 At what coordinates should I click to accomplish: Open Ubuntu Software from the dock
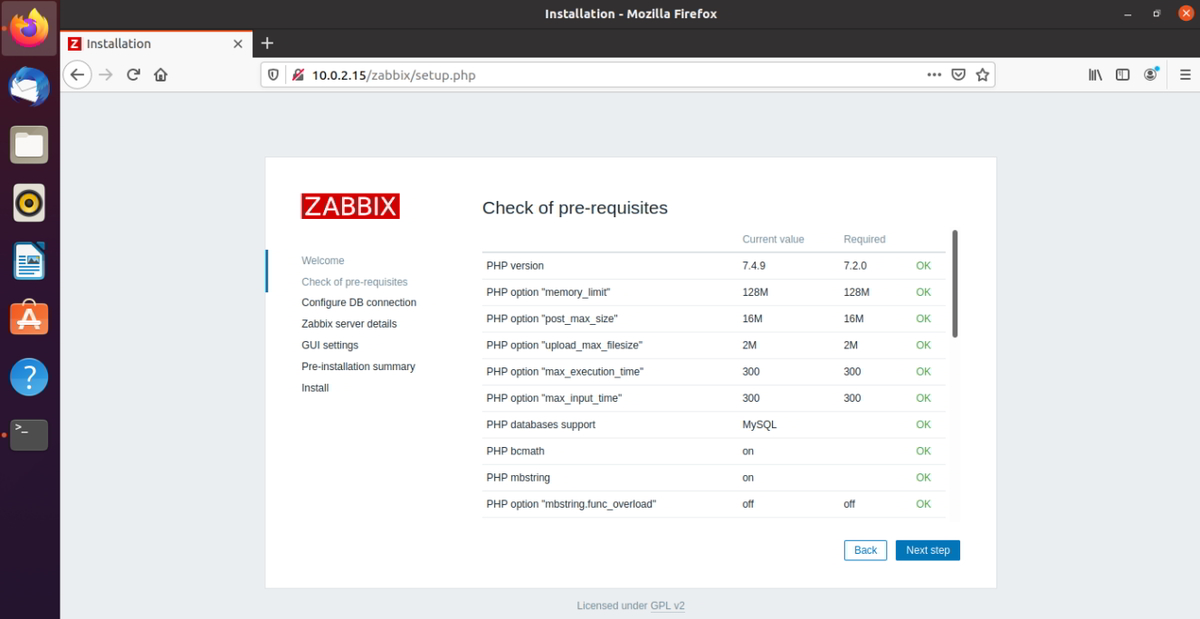(29, 318)
